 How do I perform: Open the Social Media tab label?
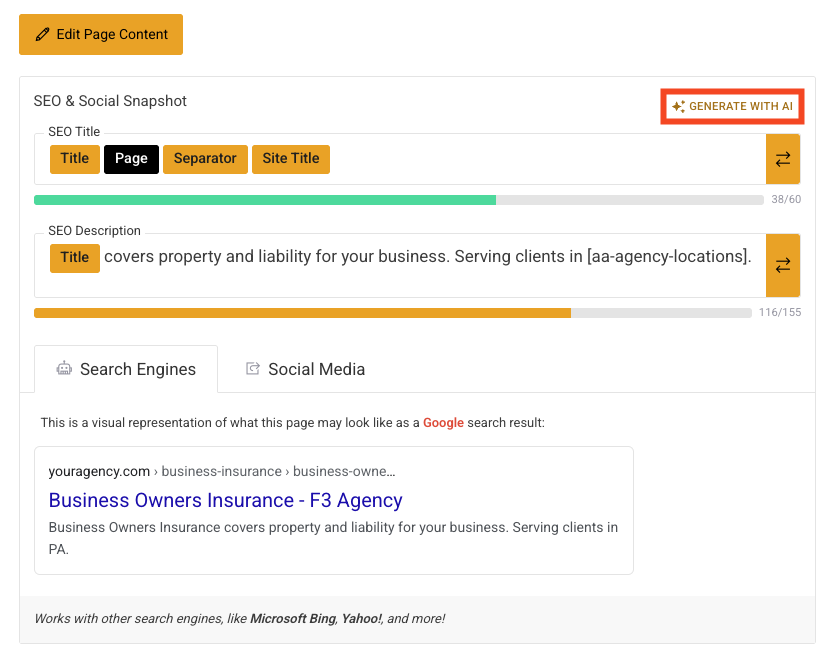point(316,370)
